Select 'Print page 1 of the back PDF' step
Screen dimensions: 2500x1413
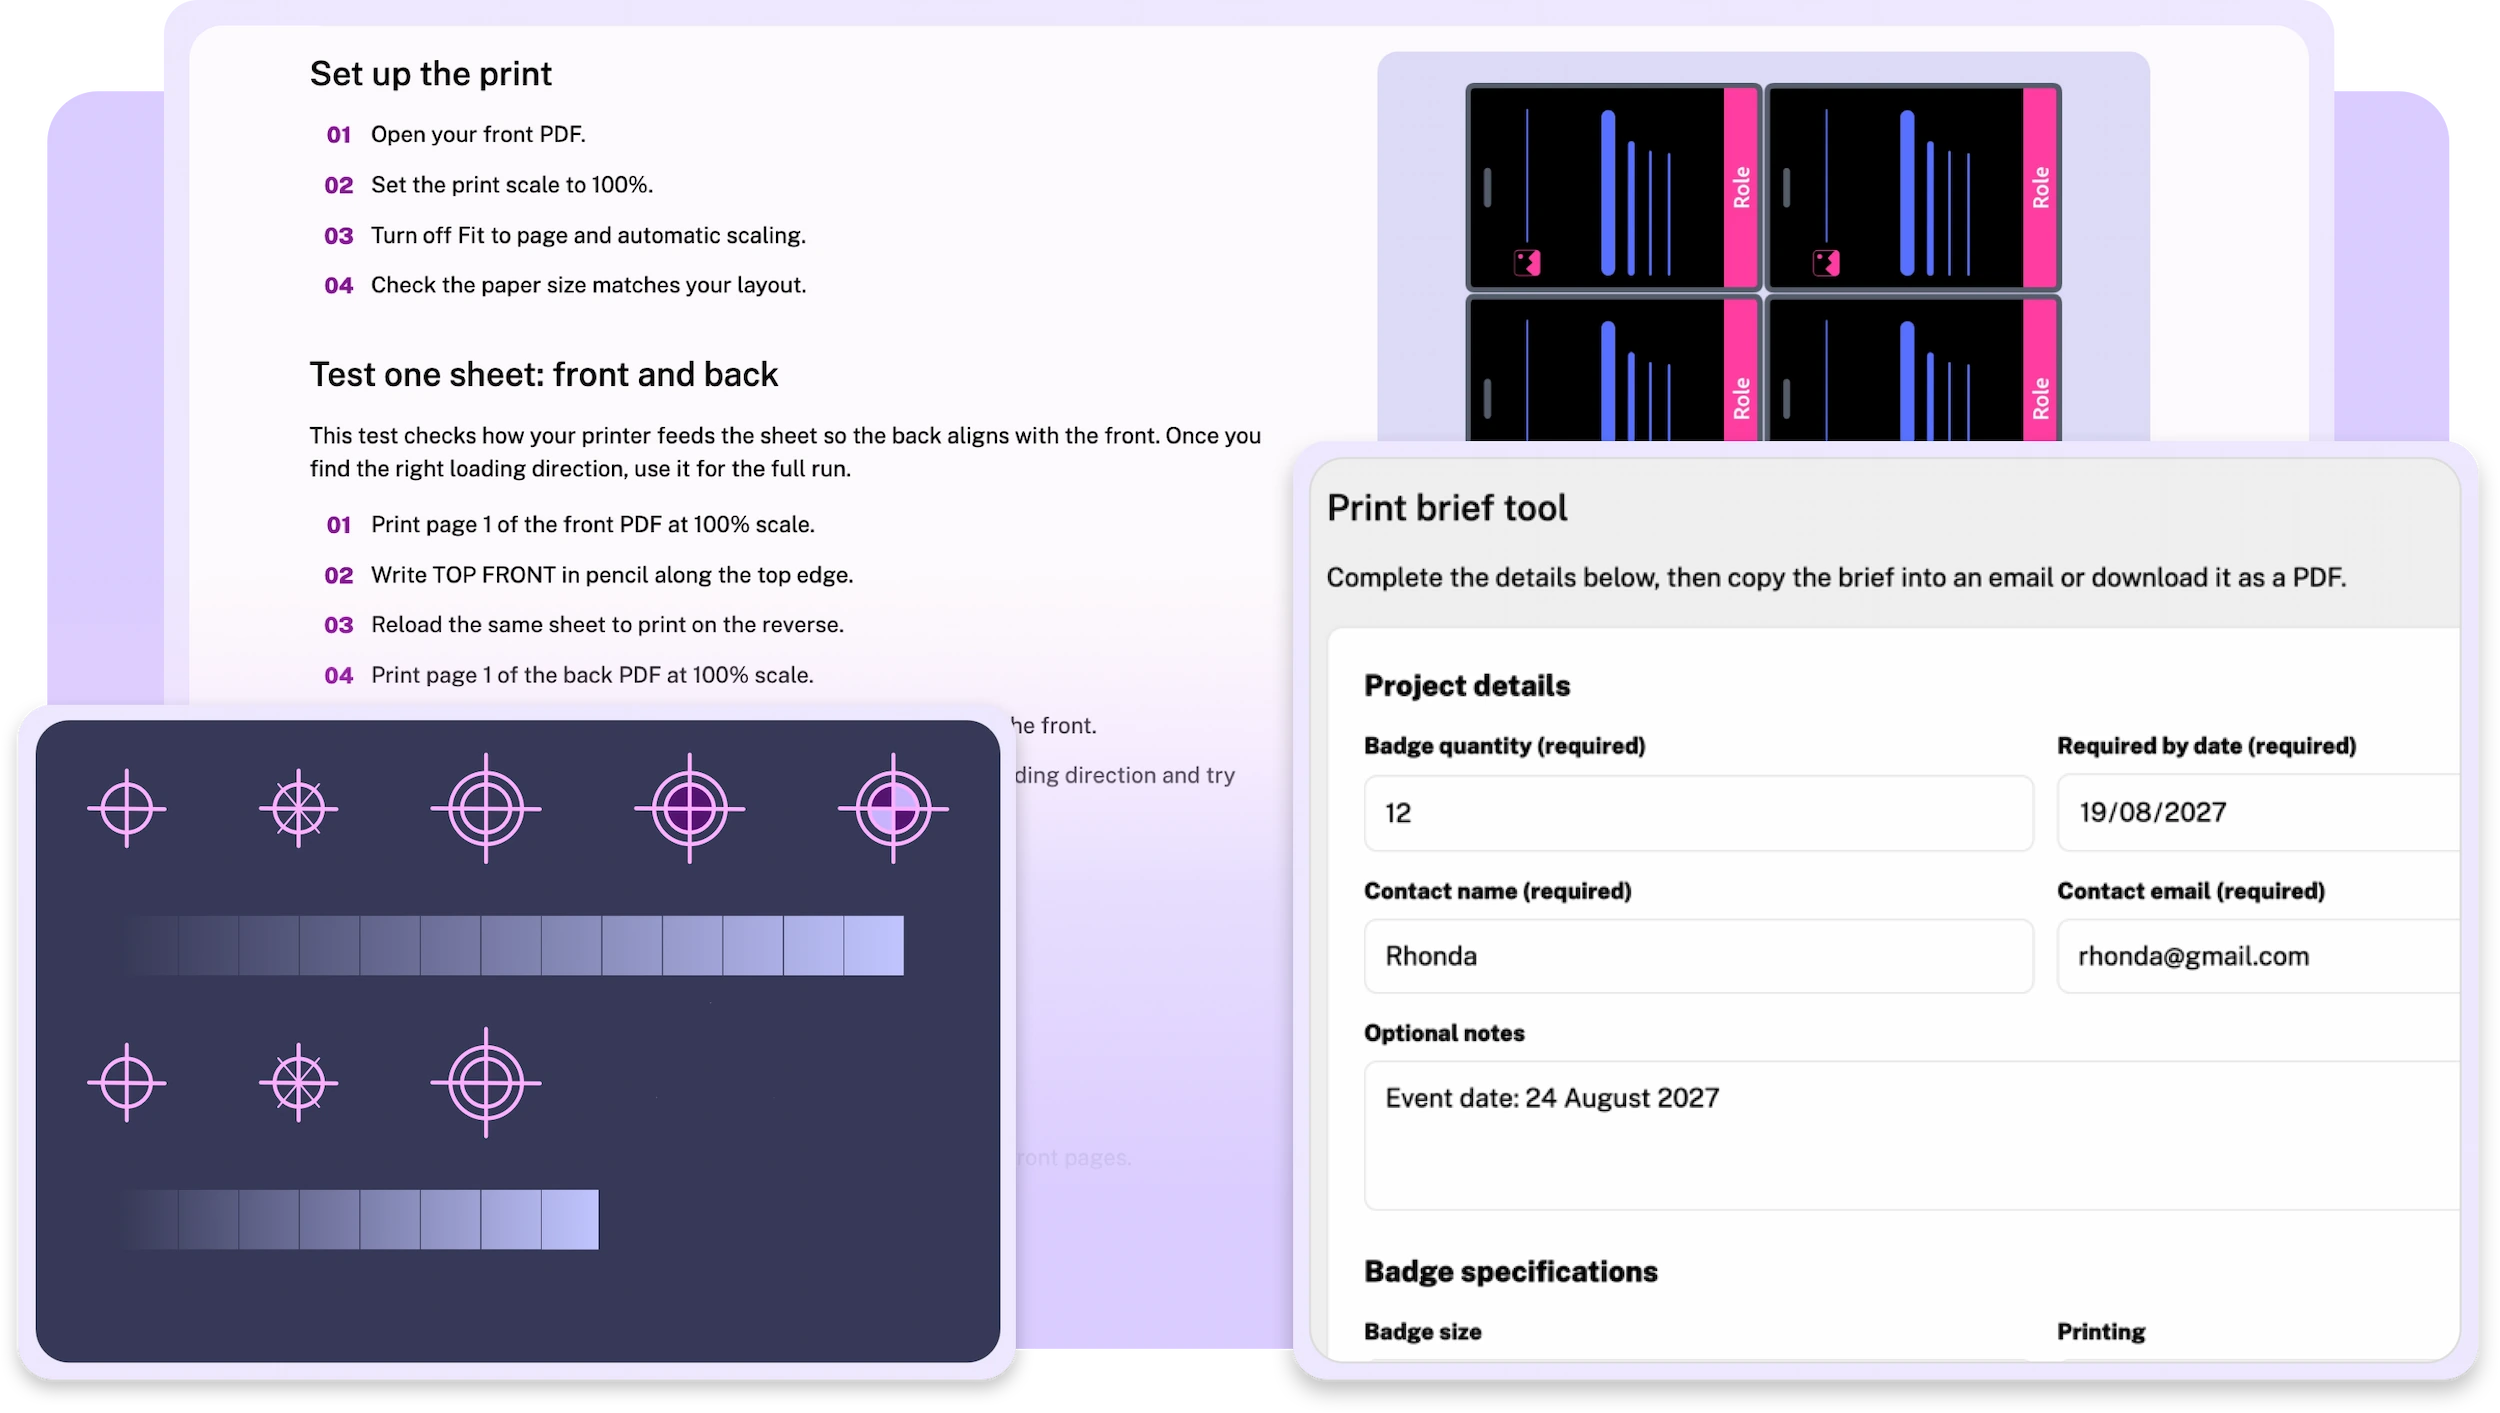pyautogui.click(x=592, y=675)
